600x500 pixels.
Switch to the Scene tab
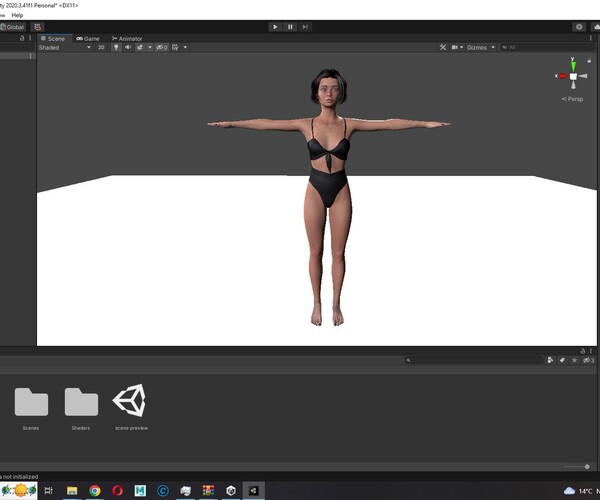[53, 39]
